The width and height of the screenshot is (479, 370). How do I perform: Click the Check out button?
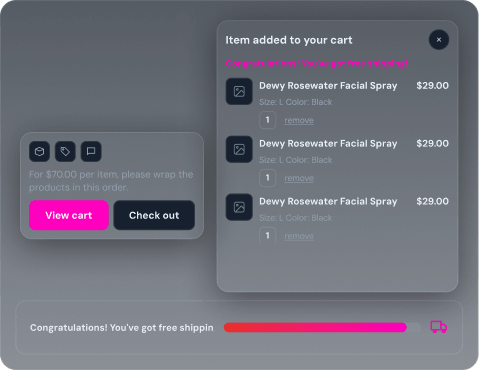click(x=154, y=215)
